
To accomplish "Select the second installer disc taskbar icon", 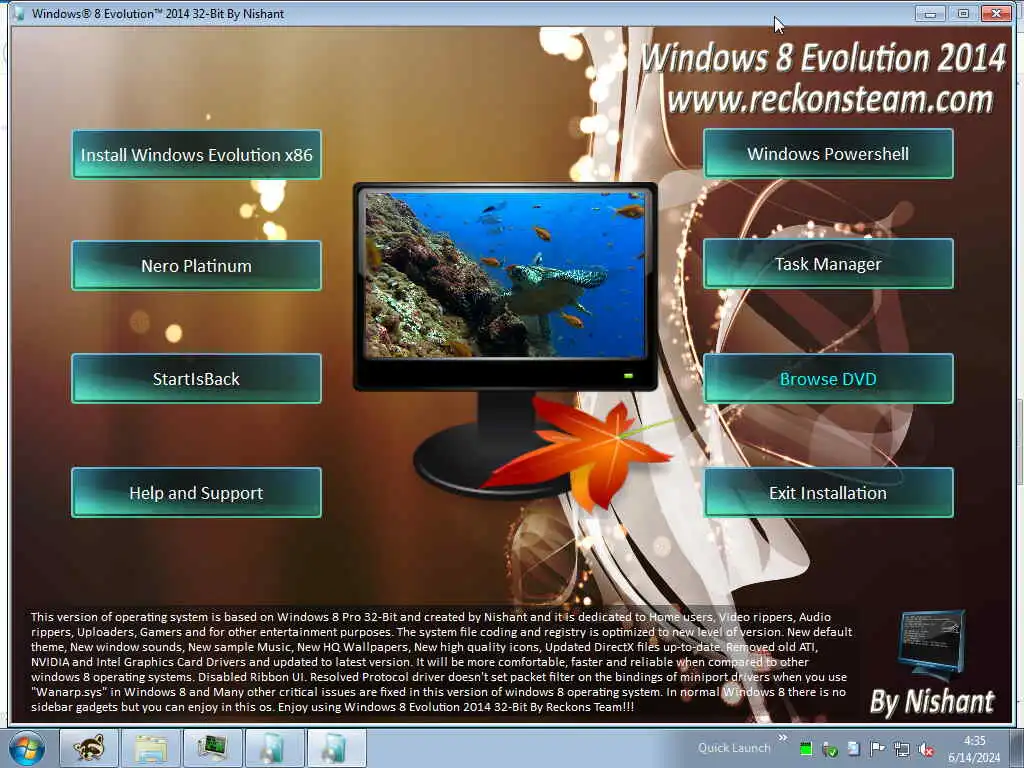I will click(x=336, y=748).
